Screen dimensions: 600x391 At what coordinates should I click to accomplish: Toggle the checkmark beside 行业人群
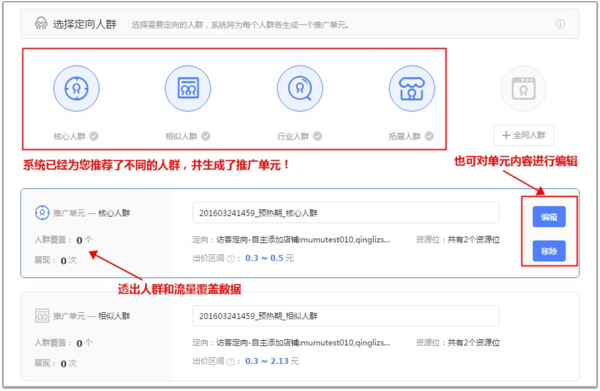tap(318, 136)
